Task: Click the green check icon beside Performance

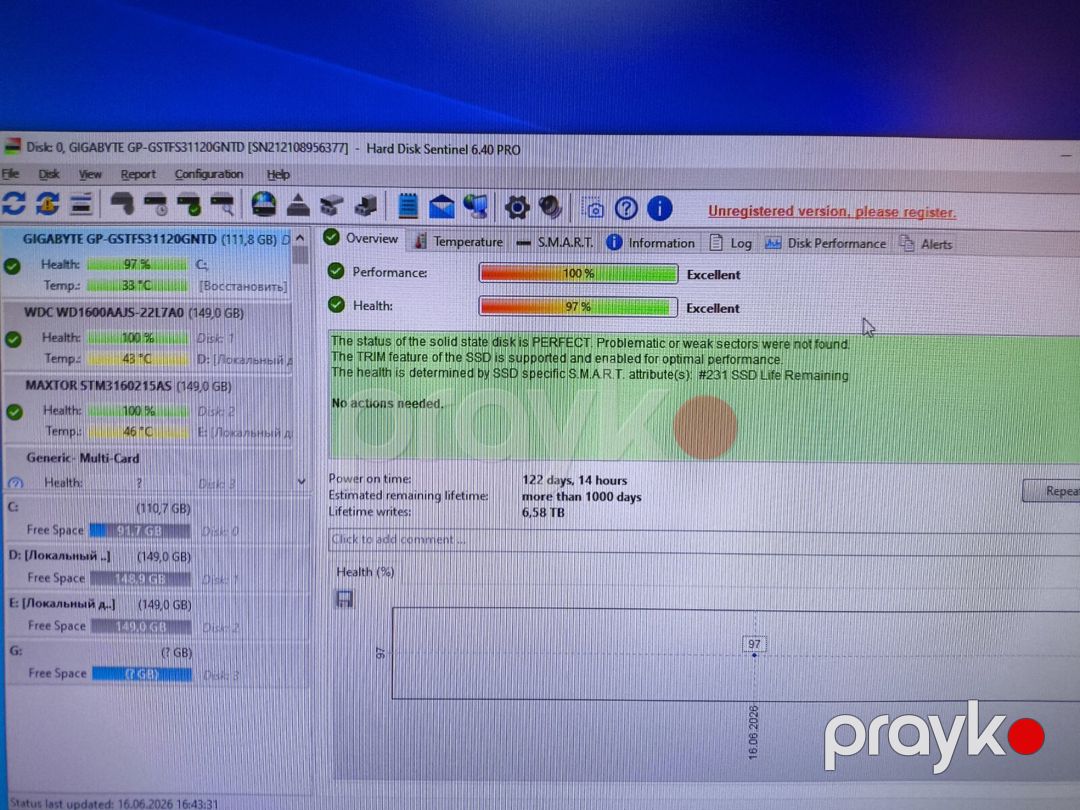Action: click(x=336, y=271)
